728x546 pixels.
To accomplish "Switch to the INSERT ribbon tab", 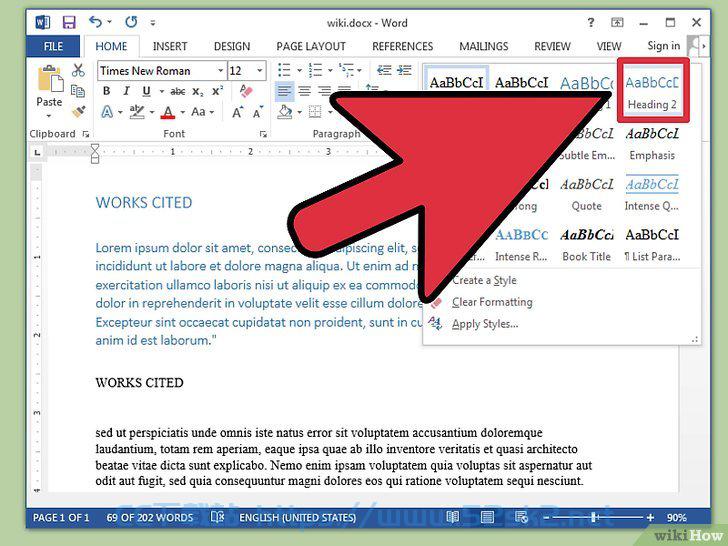I will (x=170, y=46).
